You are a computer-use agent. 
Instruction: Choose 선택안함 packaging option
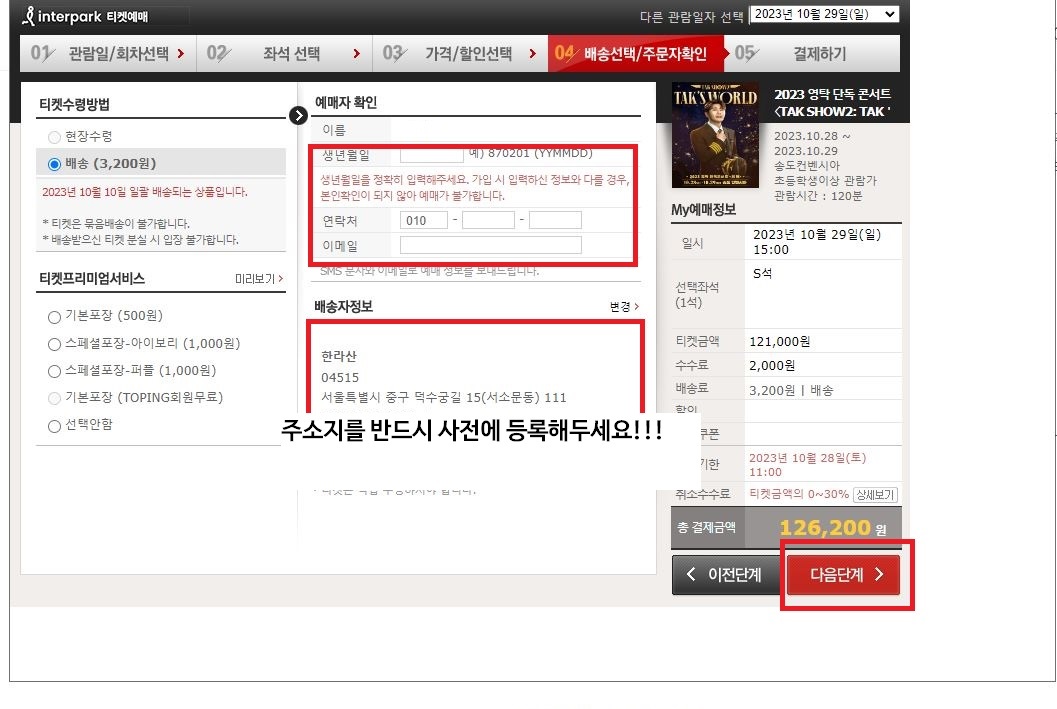pos(55,426)
